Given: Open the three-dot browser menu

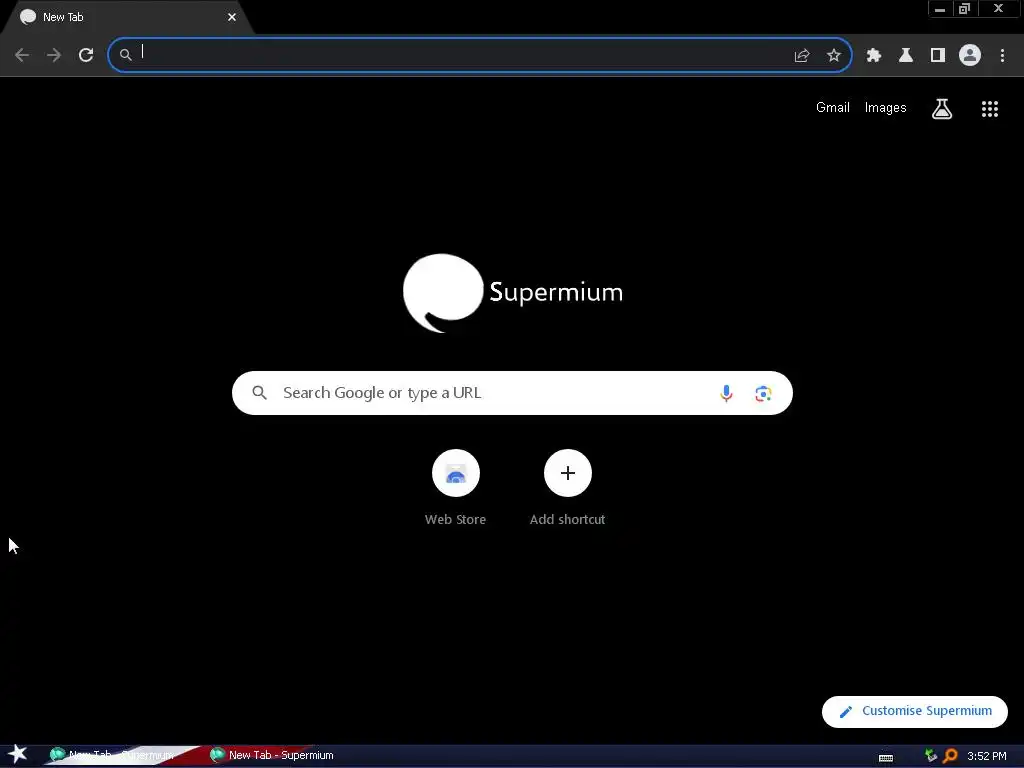Looking at the screenshot, I should click(1002, 56).
